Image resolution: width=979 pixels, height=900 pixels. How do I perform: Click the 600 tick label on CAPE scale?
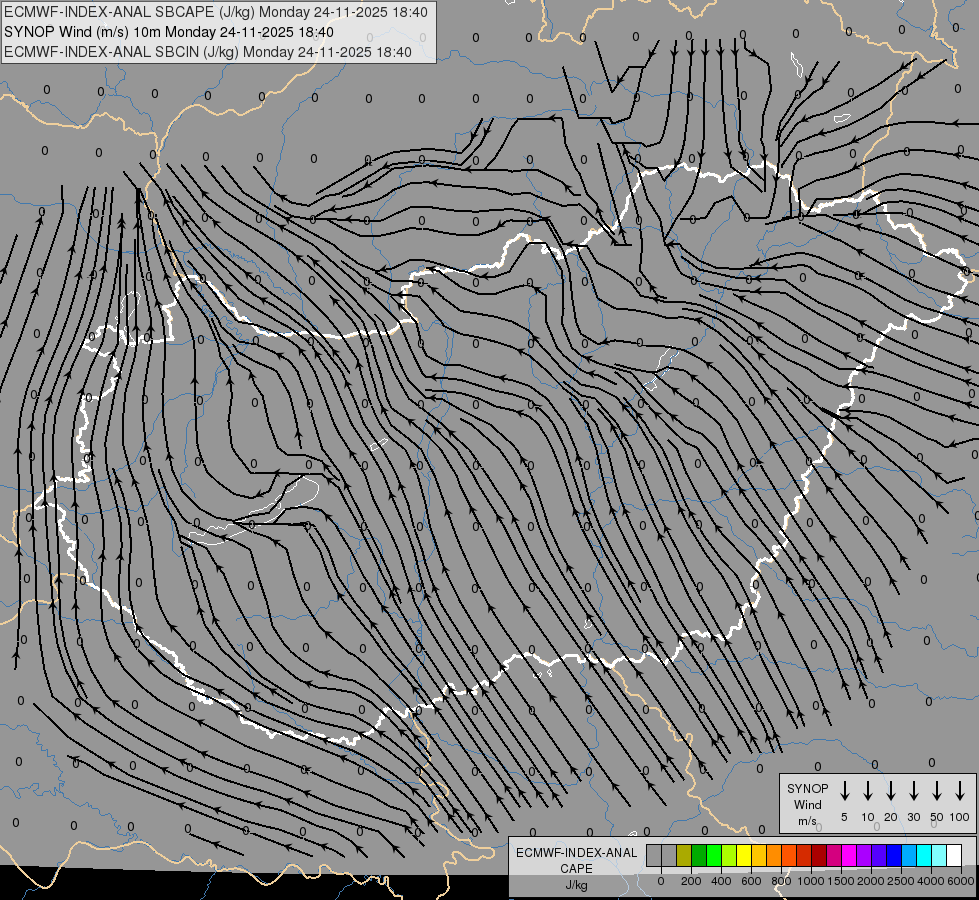pyautogui.click(x=751, y=881)
